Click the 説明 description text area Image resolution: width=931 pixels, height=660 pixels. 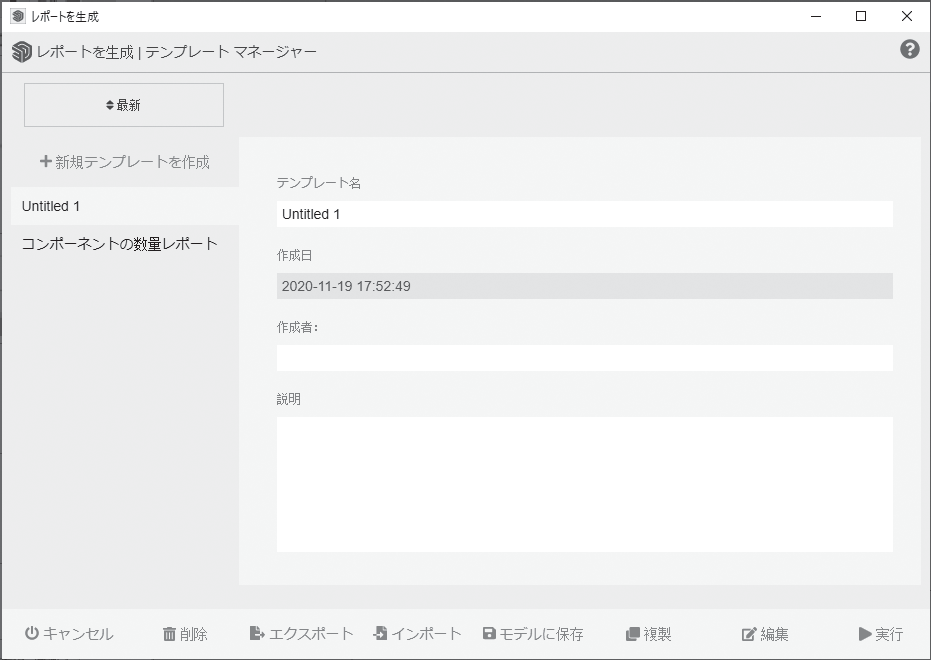point(585,483)
